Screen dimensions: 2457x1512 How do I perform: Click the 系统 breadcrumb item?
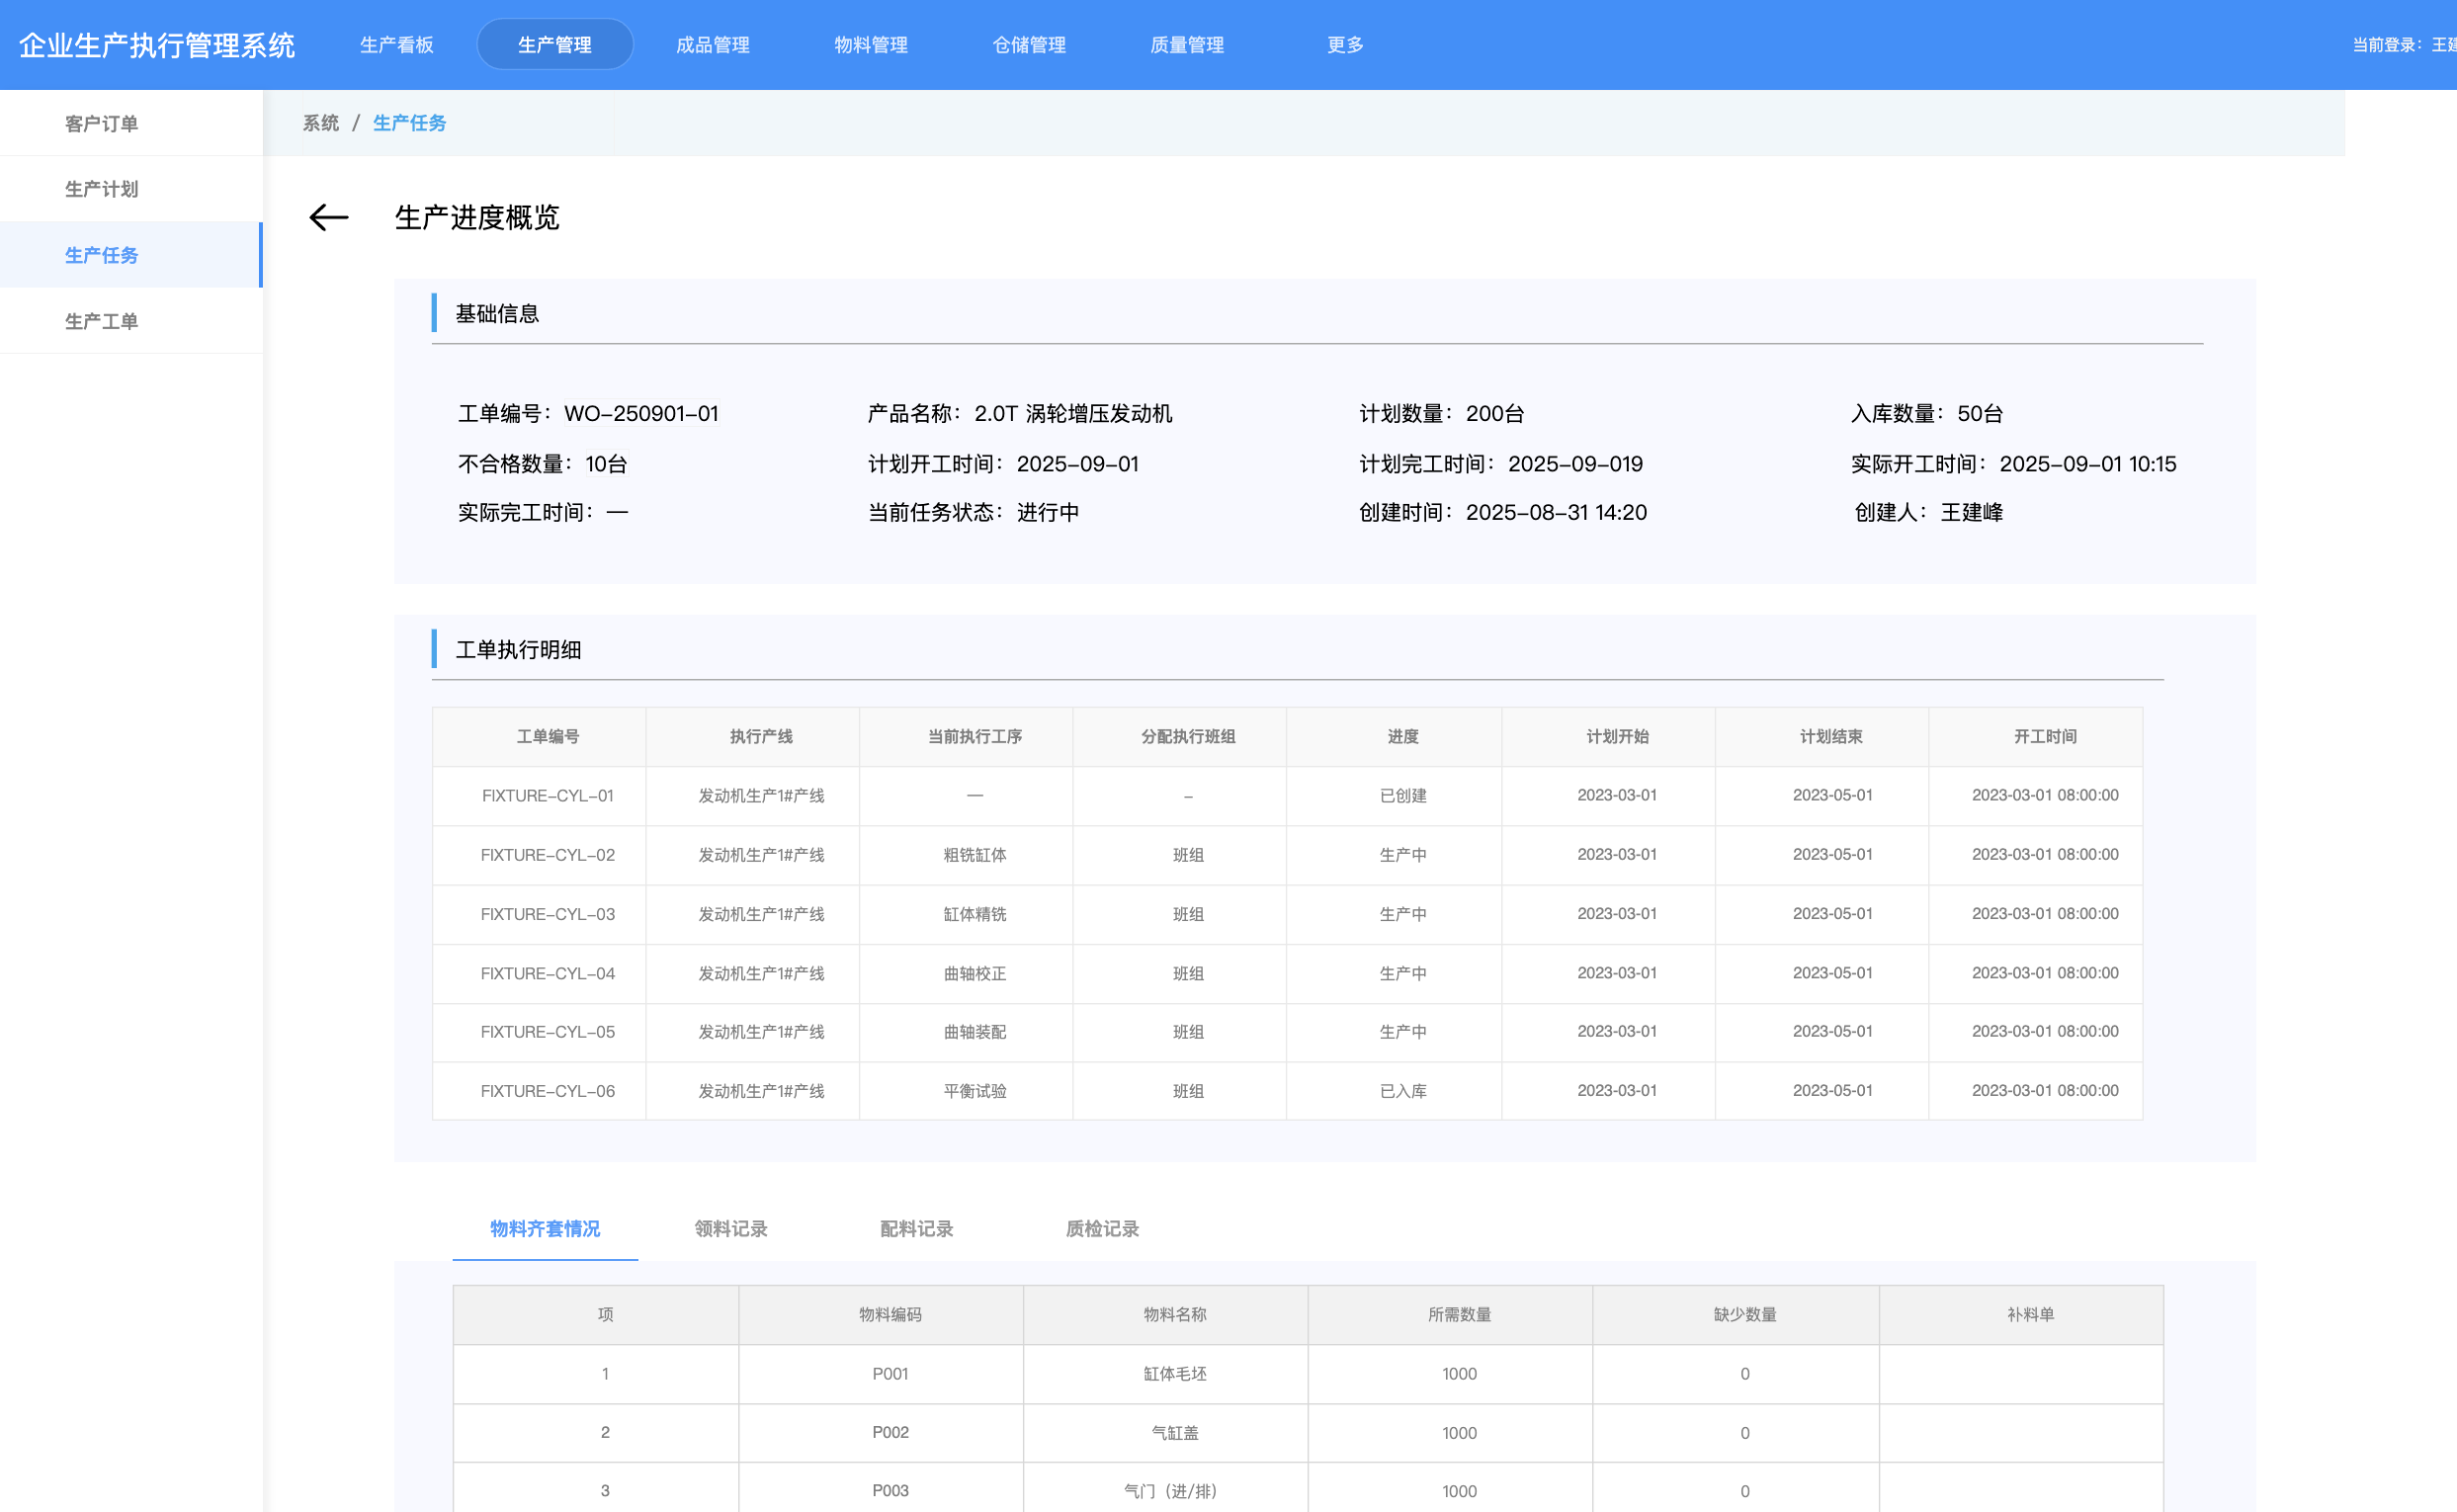pyautogui.click(x=321, y=123)
